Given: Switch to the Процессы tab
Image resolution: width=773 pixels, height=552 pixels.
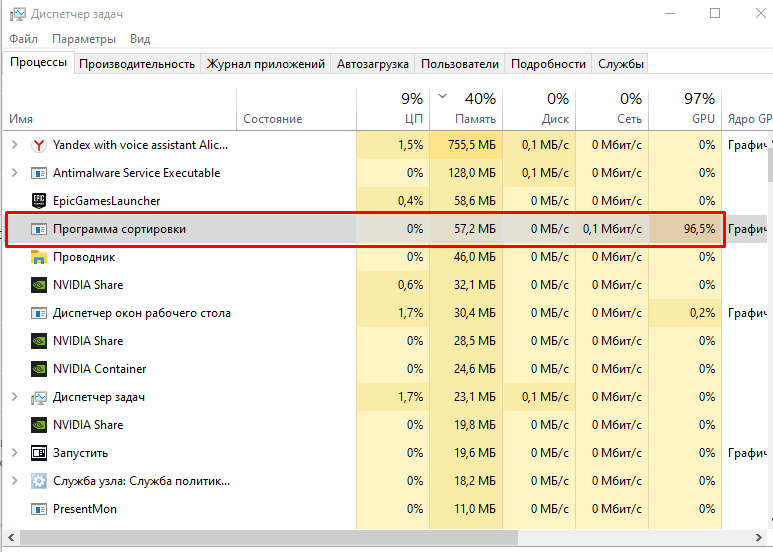Looking at the screenshot, I should click(x=38, y=63).
